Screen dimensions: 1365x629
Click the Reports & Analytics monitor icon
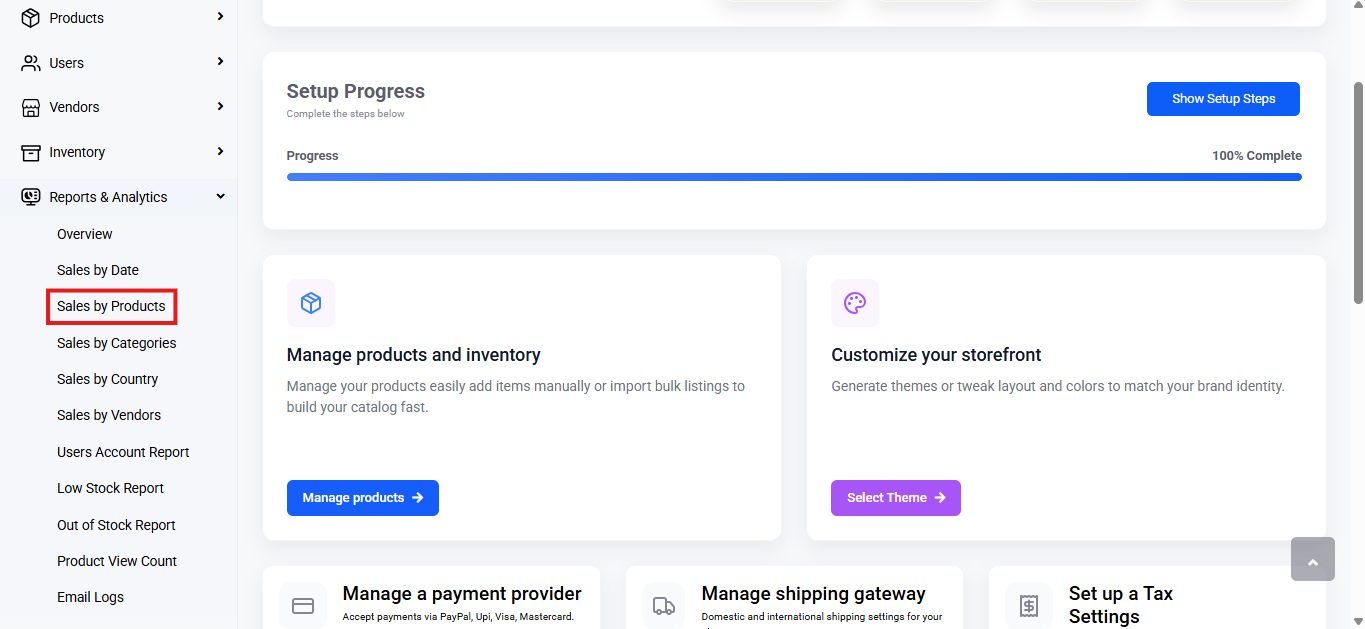[x=31, y=197]
